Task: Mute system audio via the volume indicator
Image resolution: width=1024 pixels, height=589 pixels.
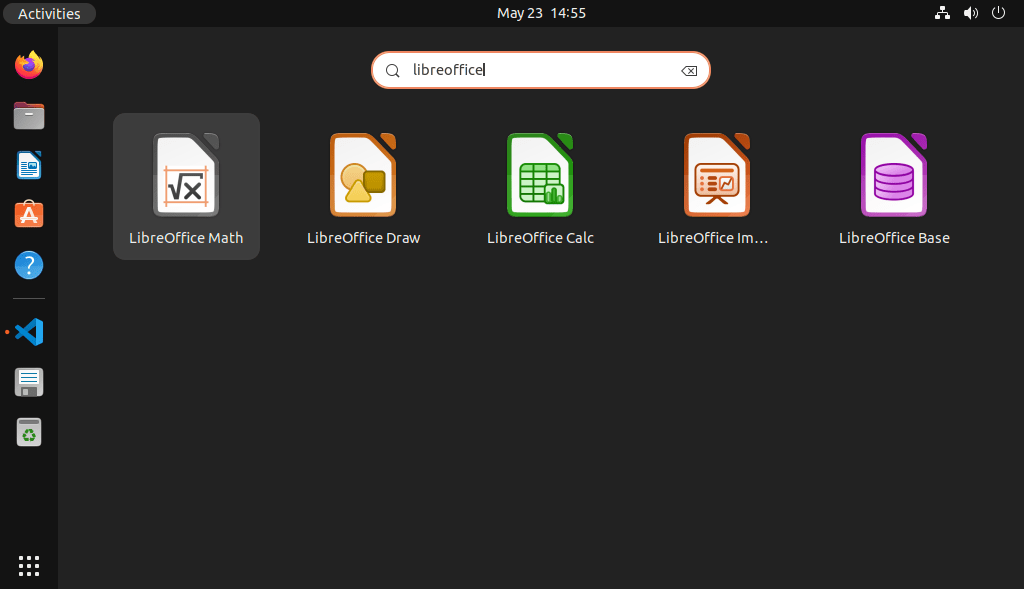Action: pyautogui.click(x=969, y=13)
